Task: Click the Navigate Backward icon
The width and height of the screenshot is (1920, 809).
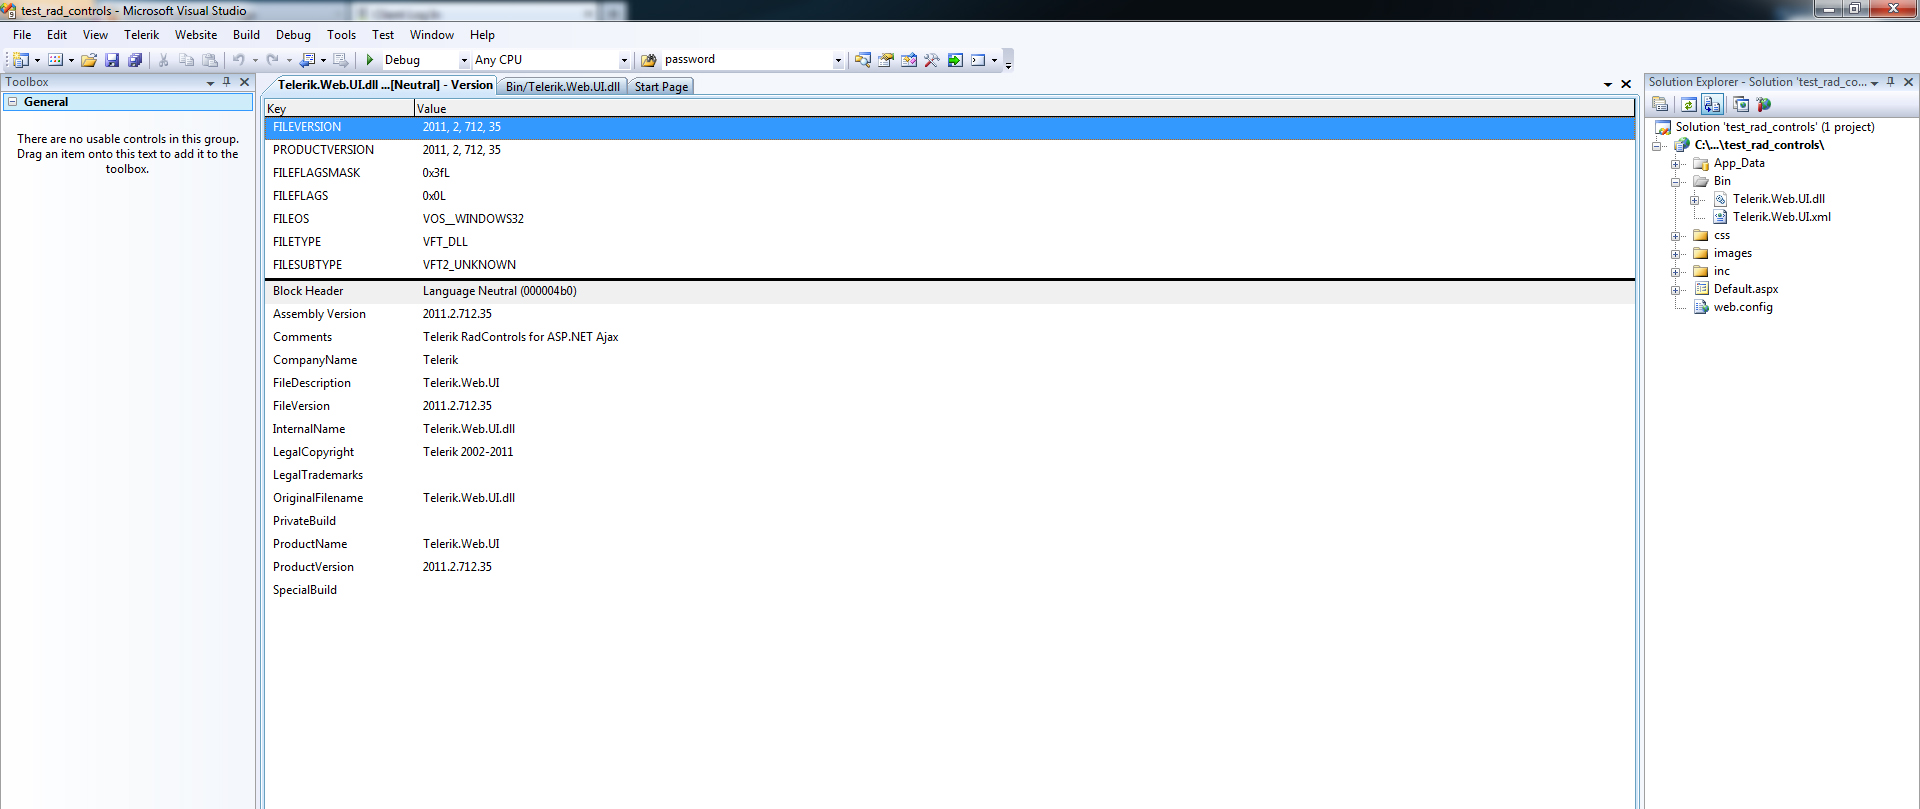Action: pyautogui.click(x=308, y=60)
